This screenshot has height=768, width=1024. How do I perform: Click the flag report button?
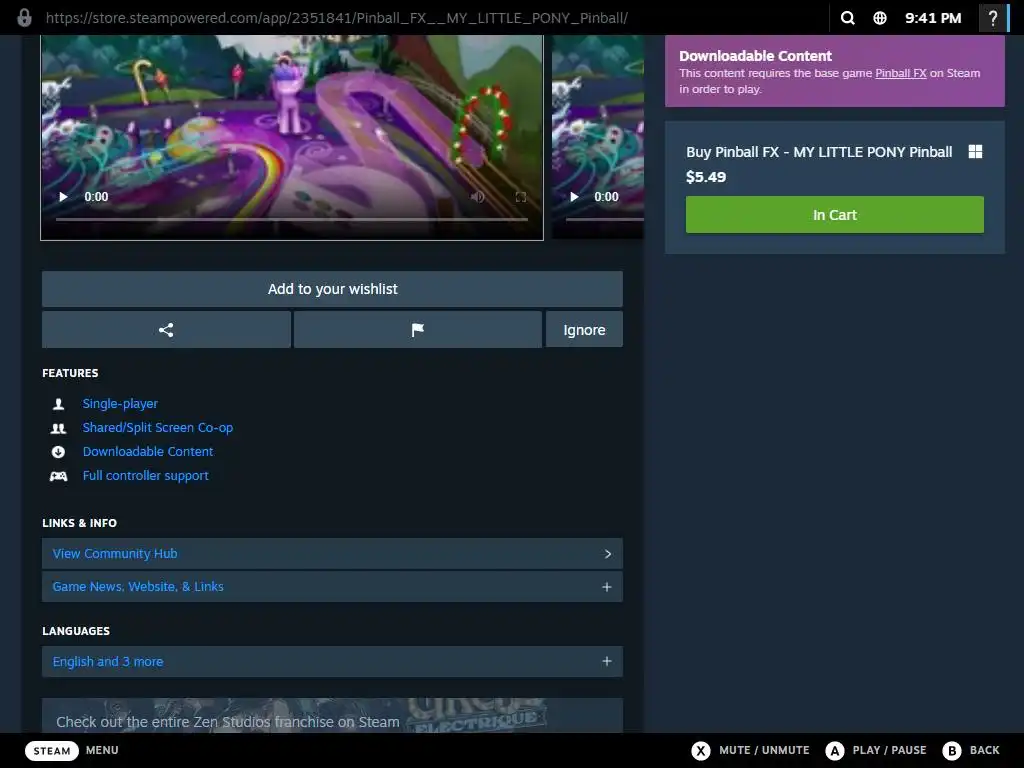[418, 330]
